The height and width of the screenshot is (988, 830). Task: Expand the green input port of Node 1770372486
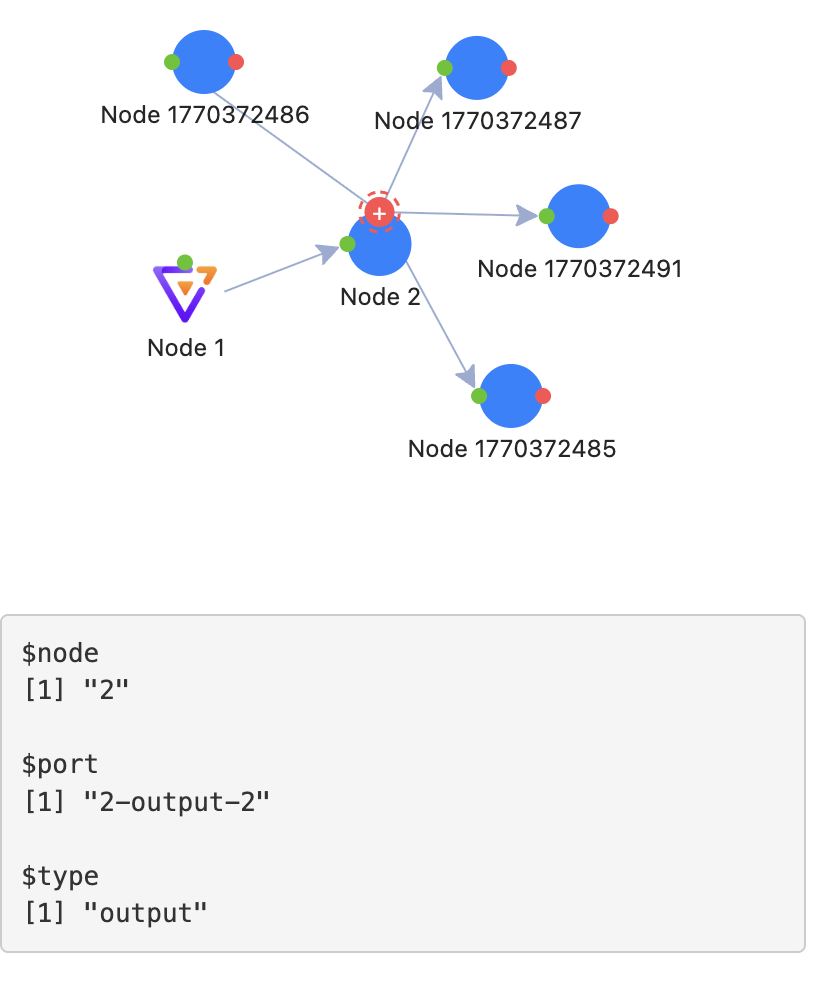coord(172,61)
